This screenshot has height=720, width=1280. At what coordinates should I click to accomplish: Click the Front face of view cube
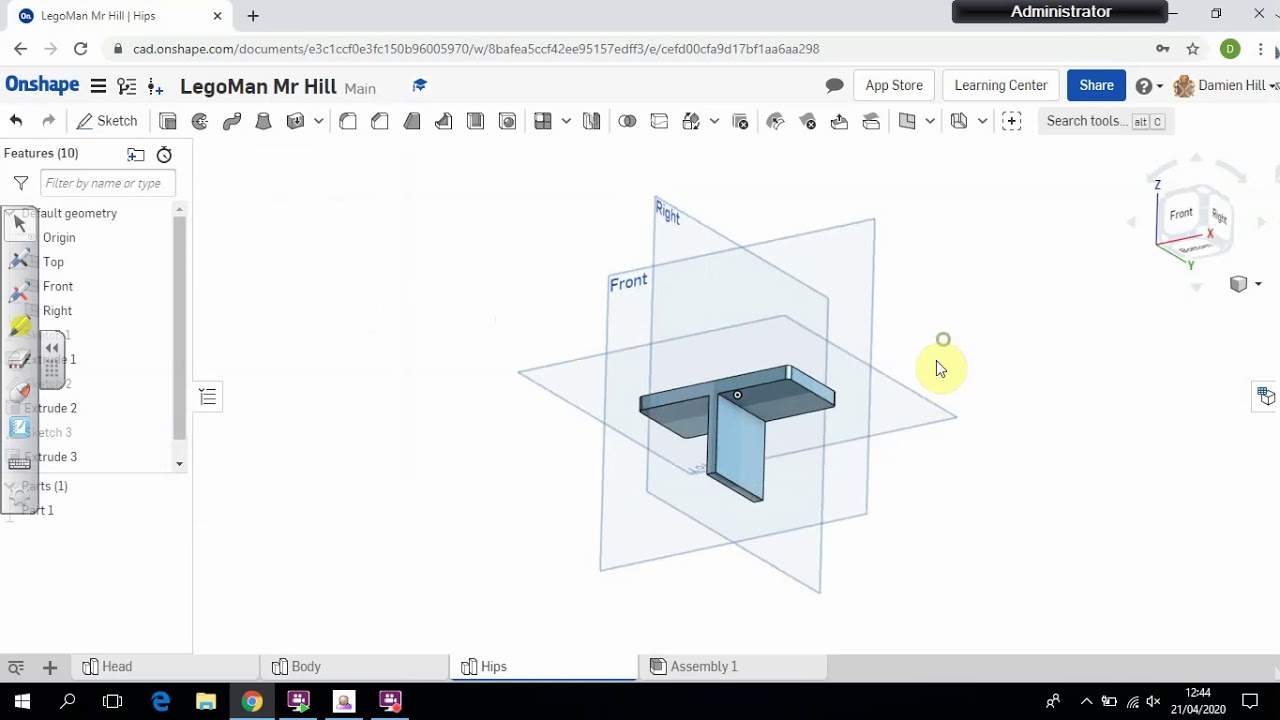coord(1181,214)
